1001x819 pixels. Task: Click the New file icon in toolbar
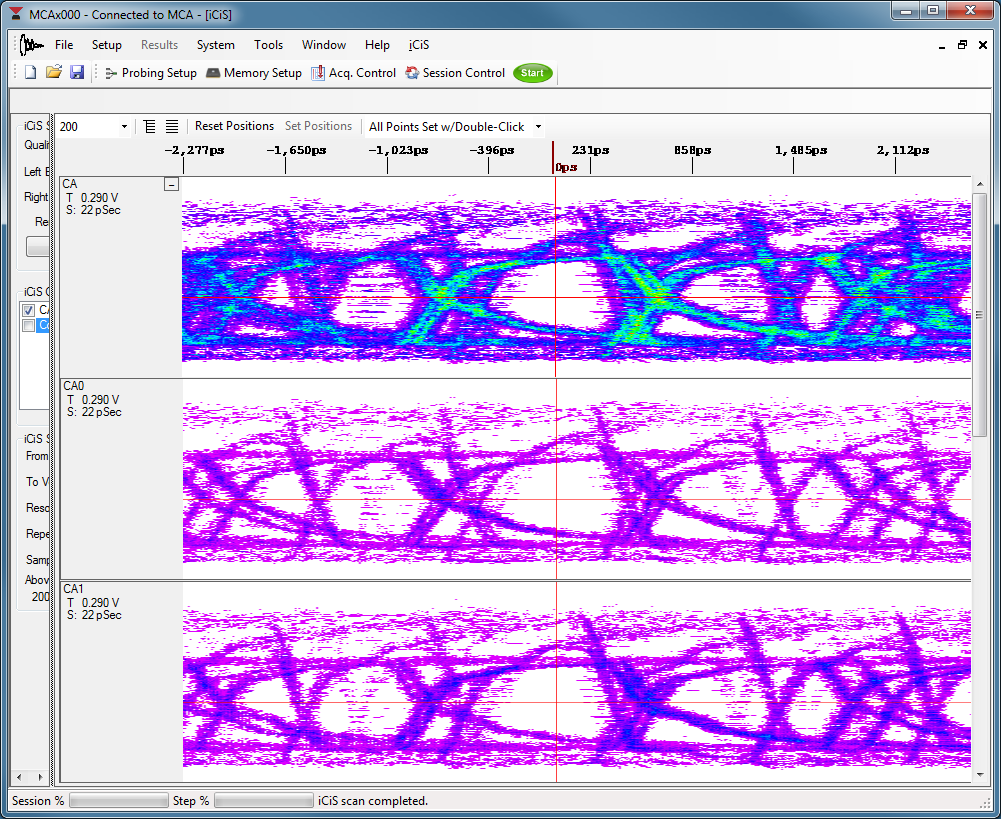(30, 73)
